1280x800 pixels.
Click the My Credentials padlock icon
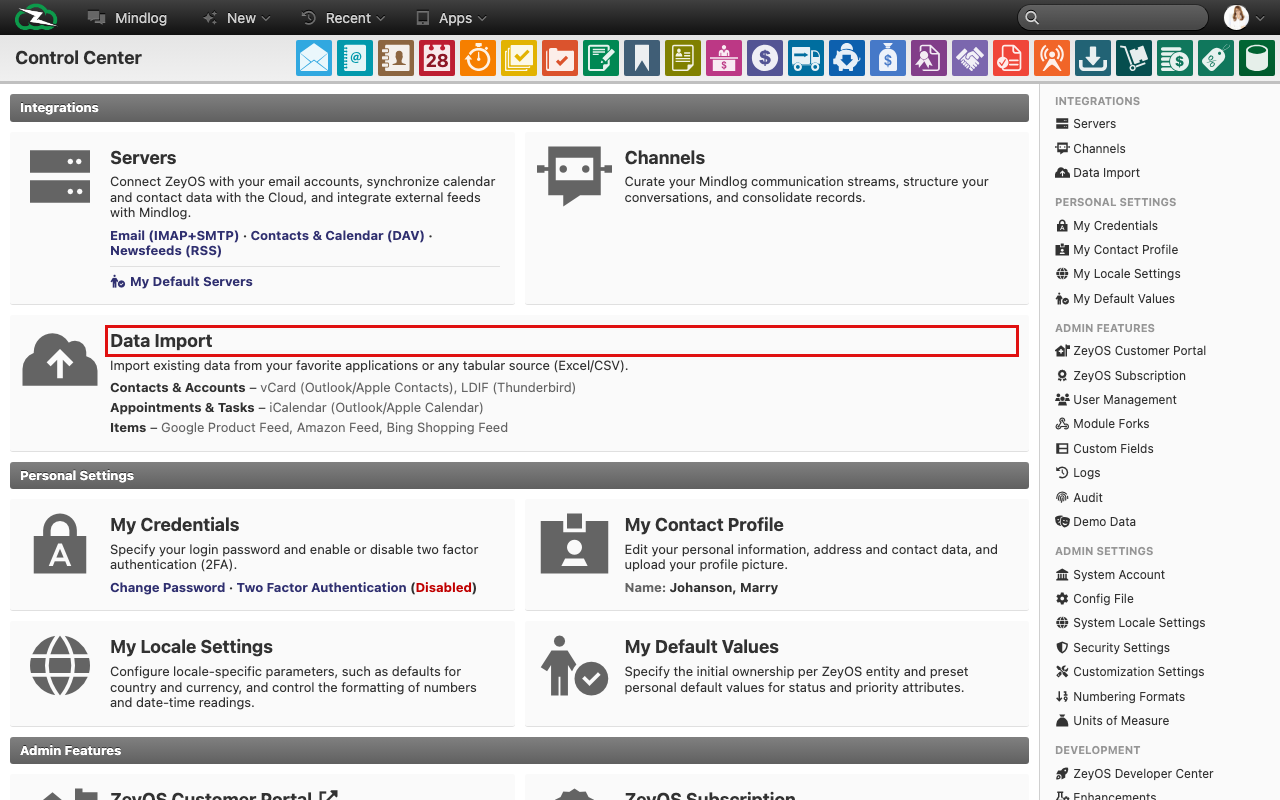[x=60, y=543]
